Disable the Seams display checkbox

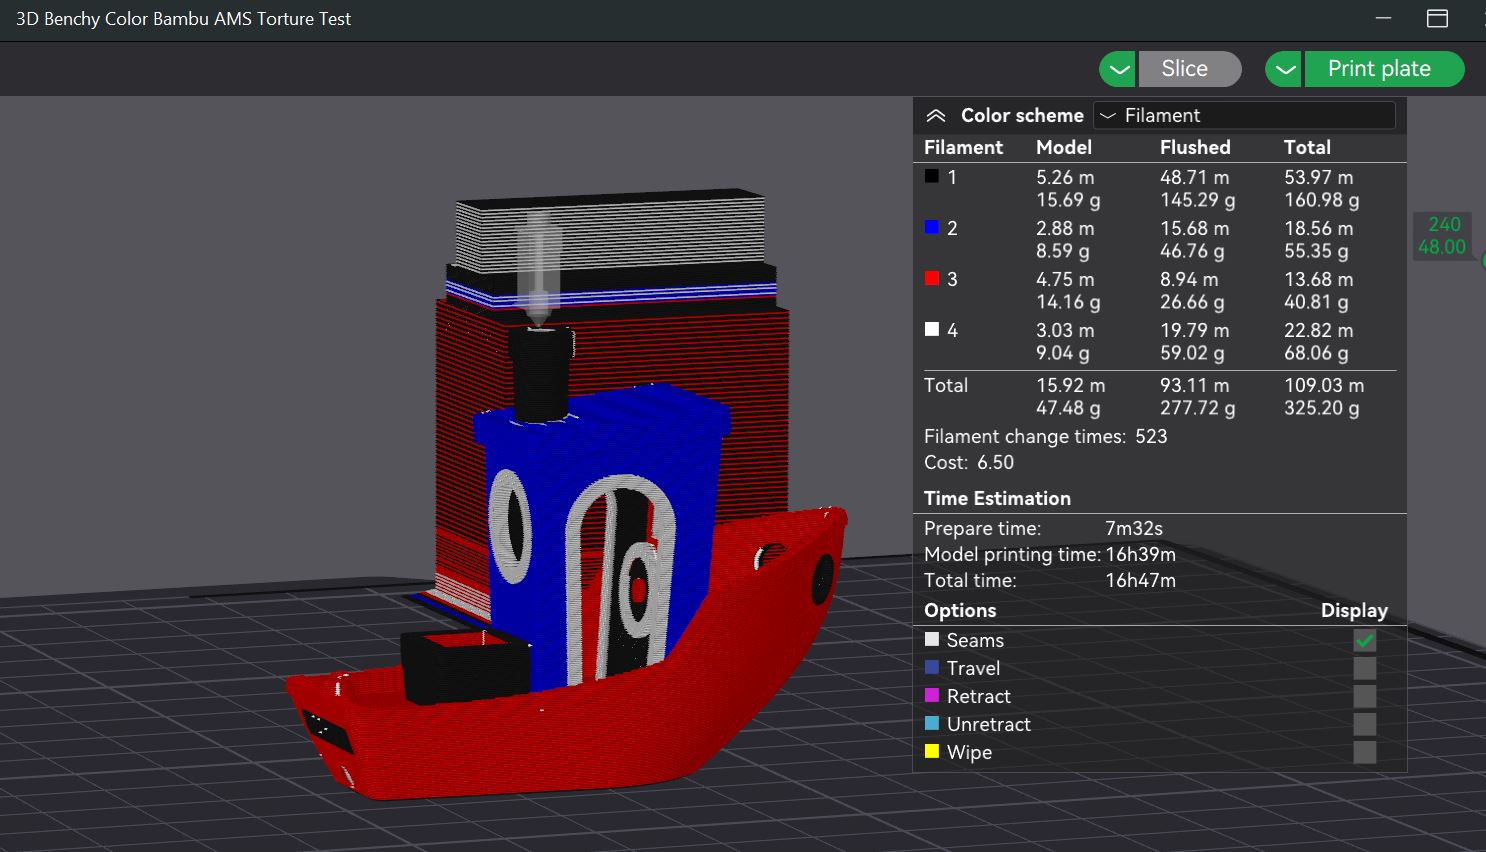coord(1365,640)
